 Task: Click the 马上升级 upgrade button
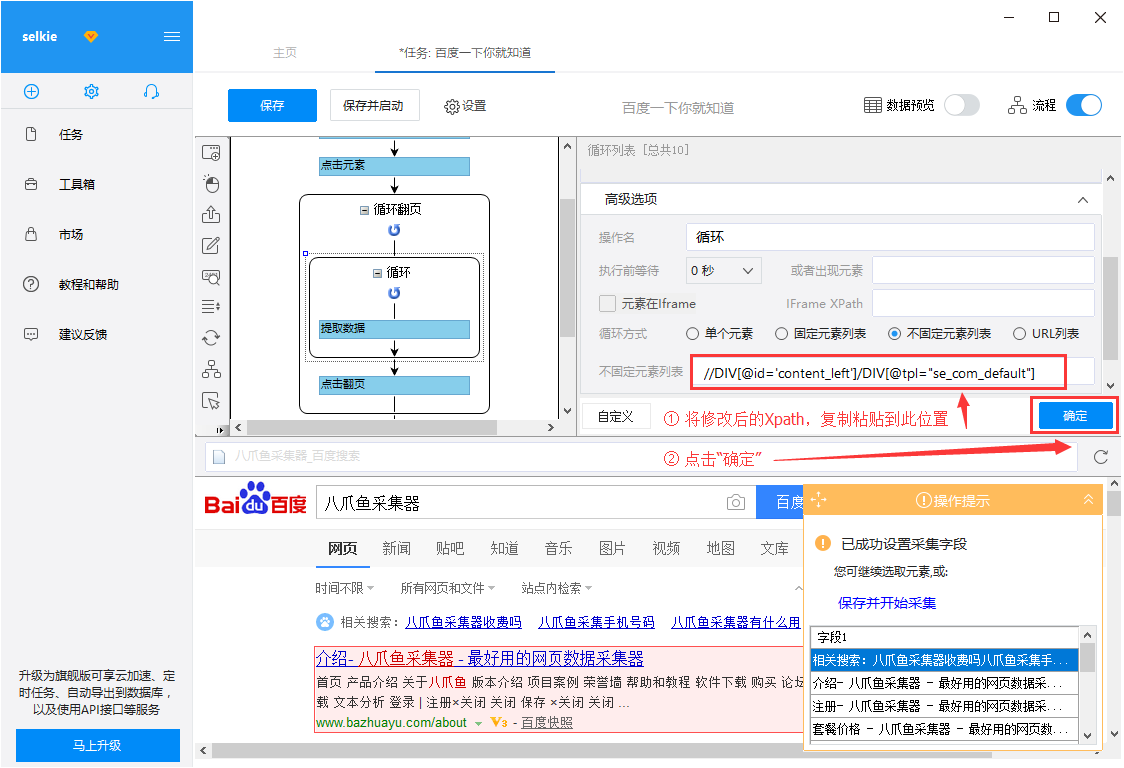(97, 745)
